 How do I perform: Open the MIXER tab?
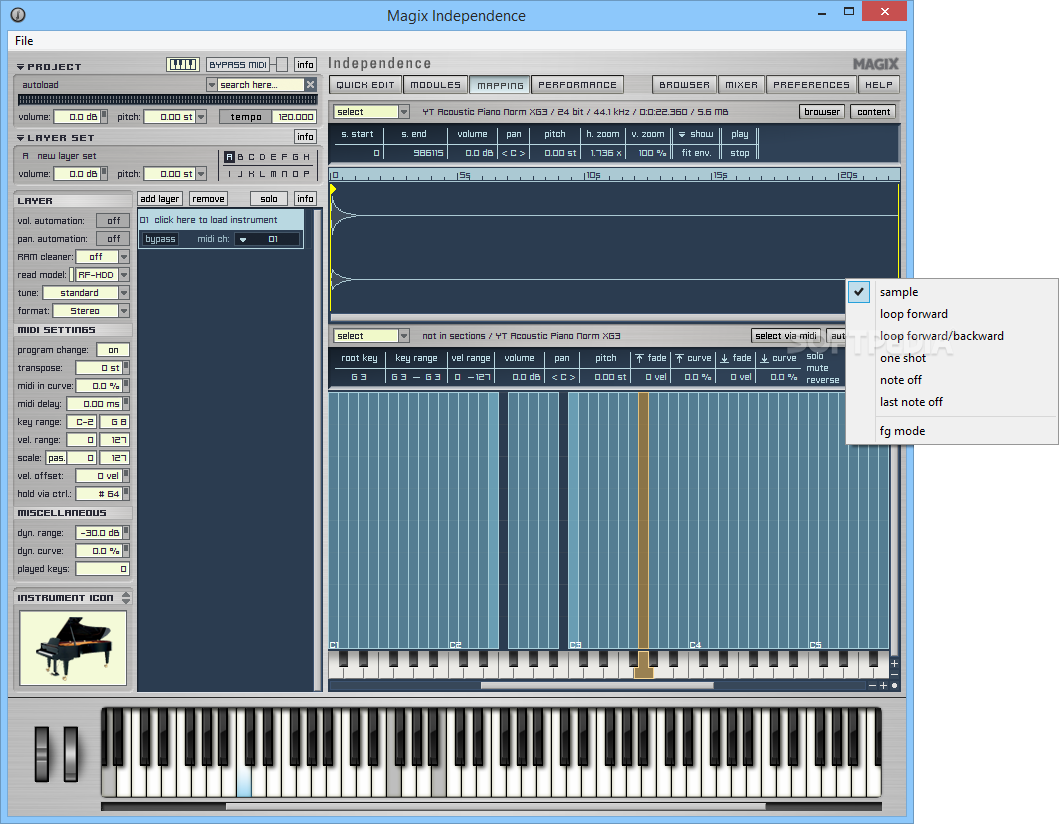tap(741, 84)
